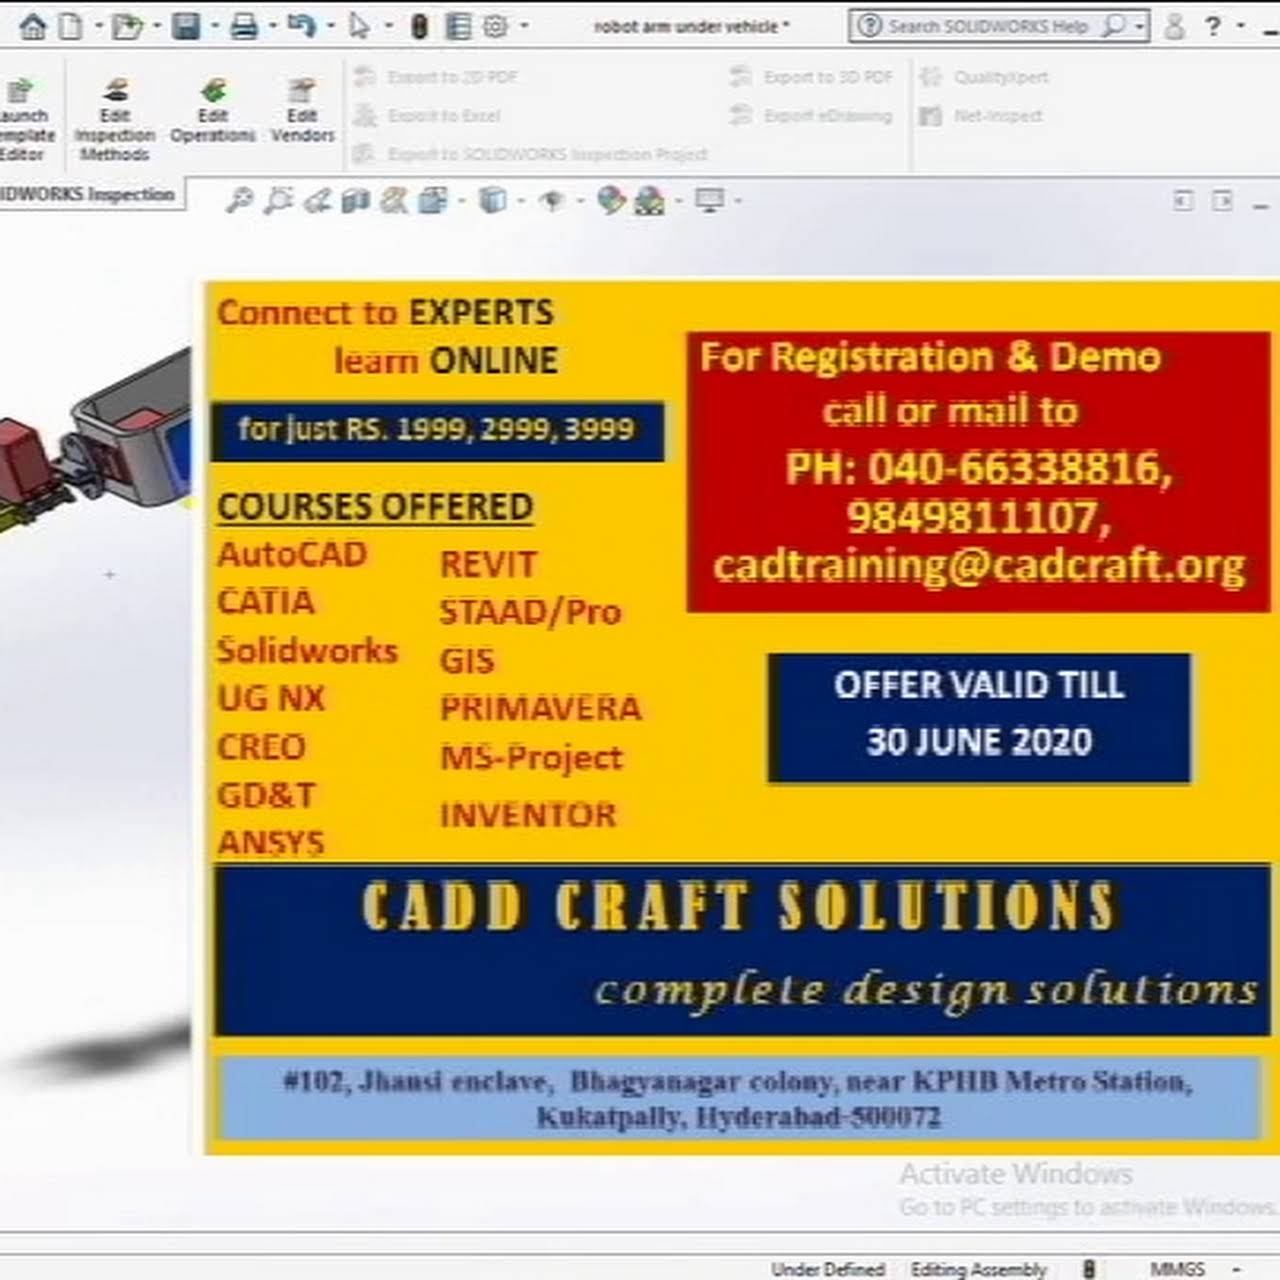Click Edit Vendors in the ribbon
Screen dimensions: 1280x1280
pyautogui.click(x=302, y=113)
